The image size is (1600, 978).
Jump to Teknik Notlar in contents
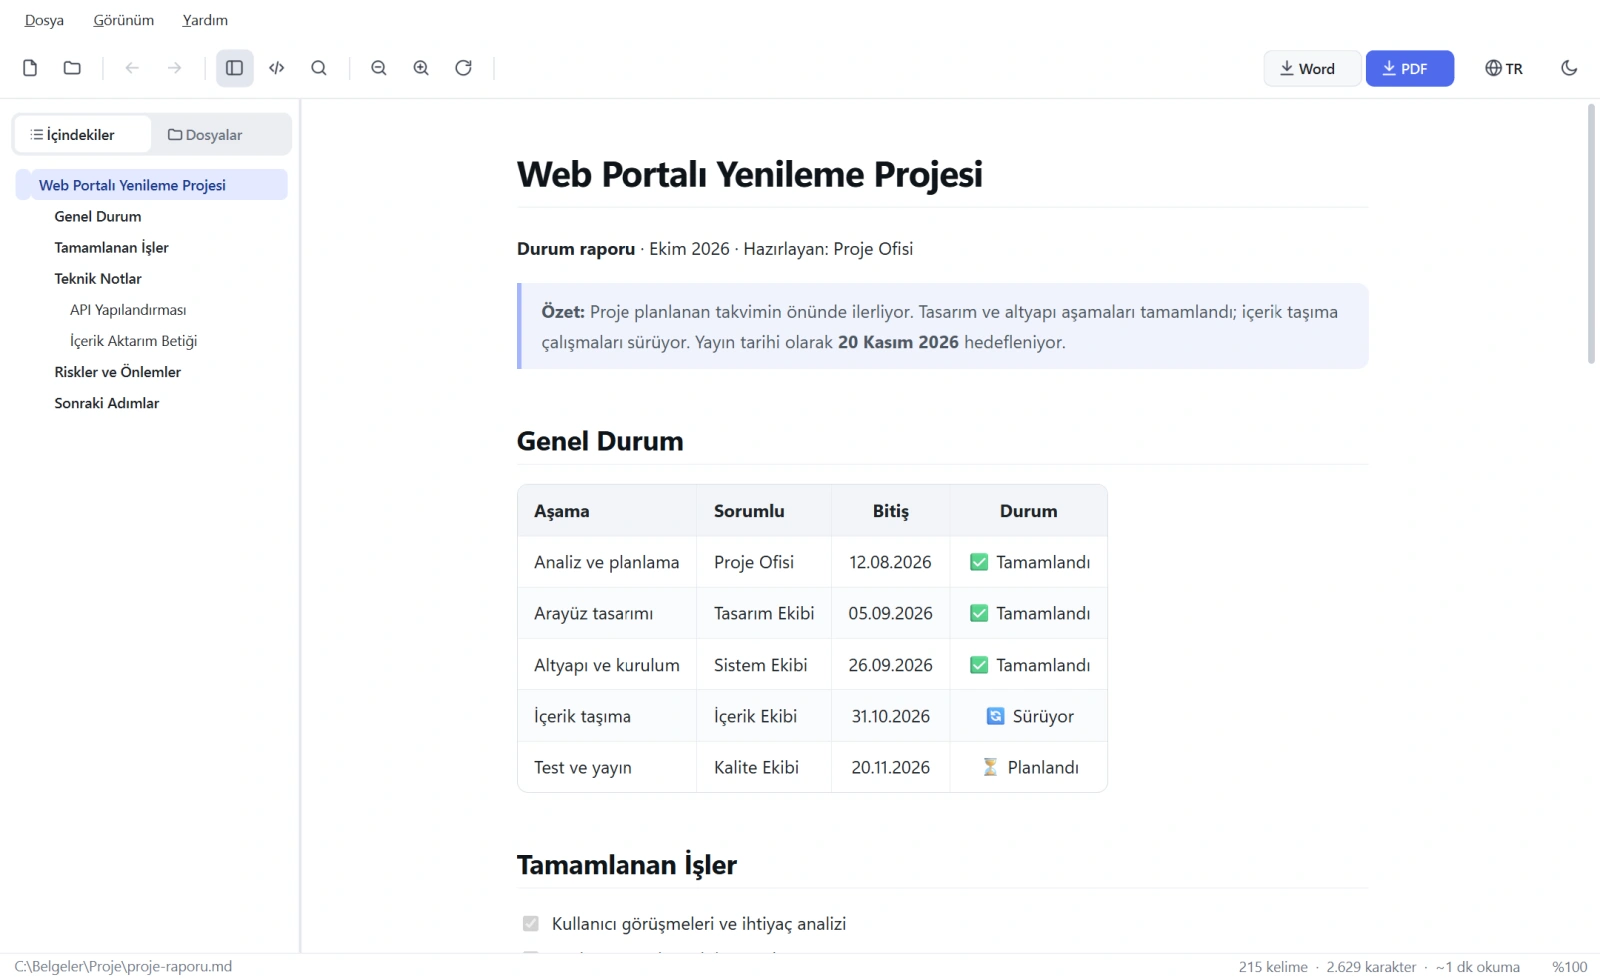point(98,279)
